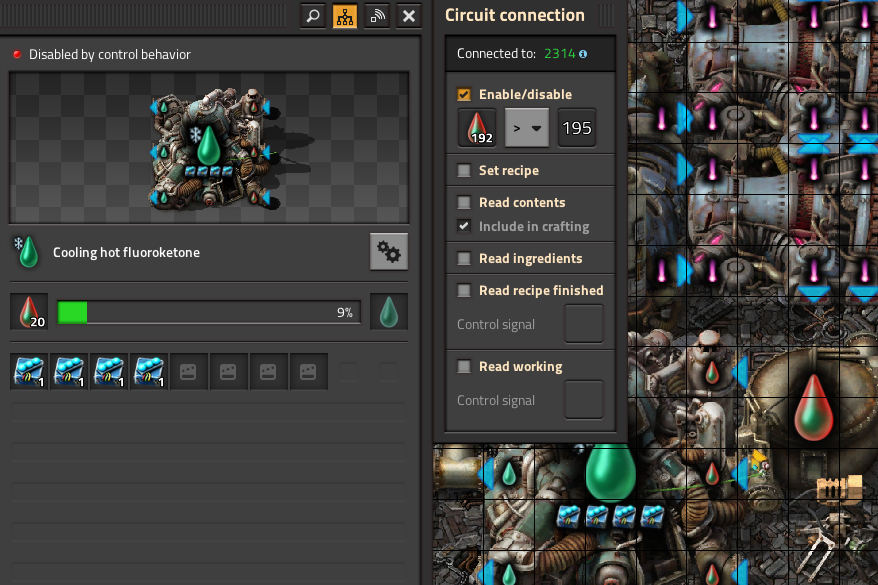Click the constant value 195 field

577,128
